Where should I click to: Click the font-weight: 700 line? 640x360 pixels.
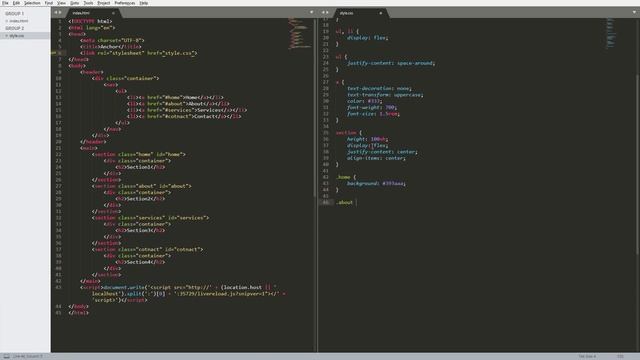pos(372,107)
